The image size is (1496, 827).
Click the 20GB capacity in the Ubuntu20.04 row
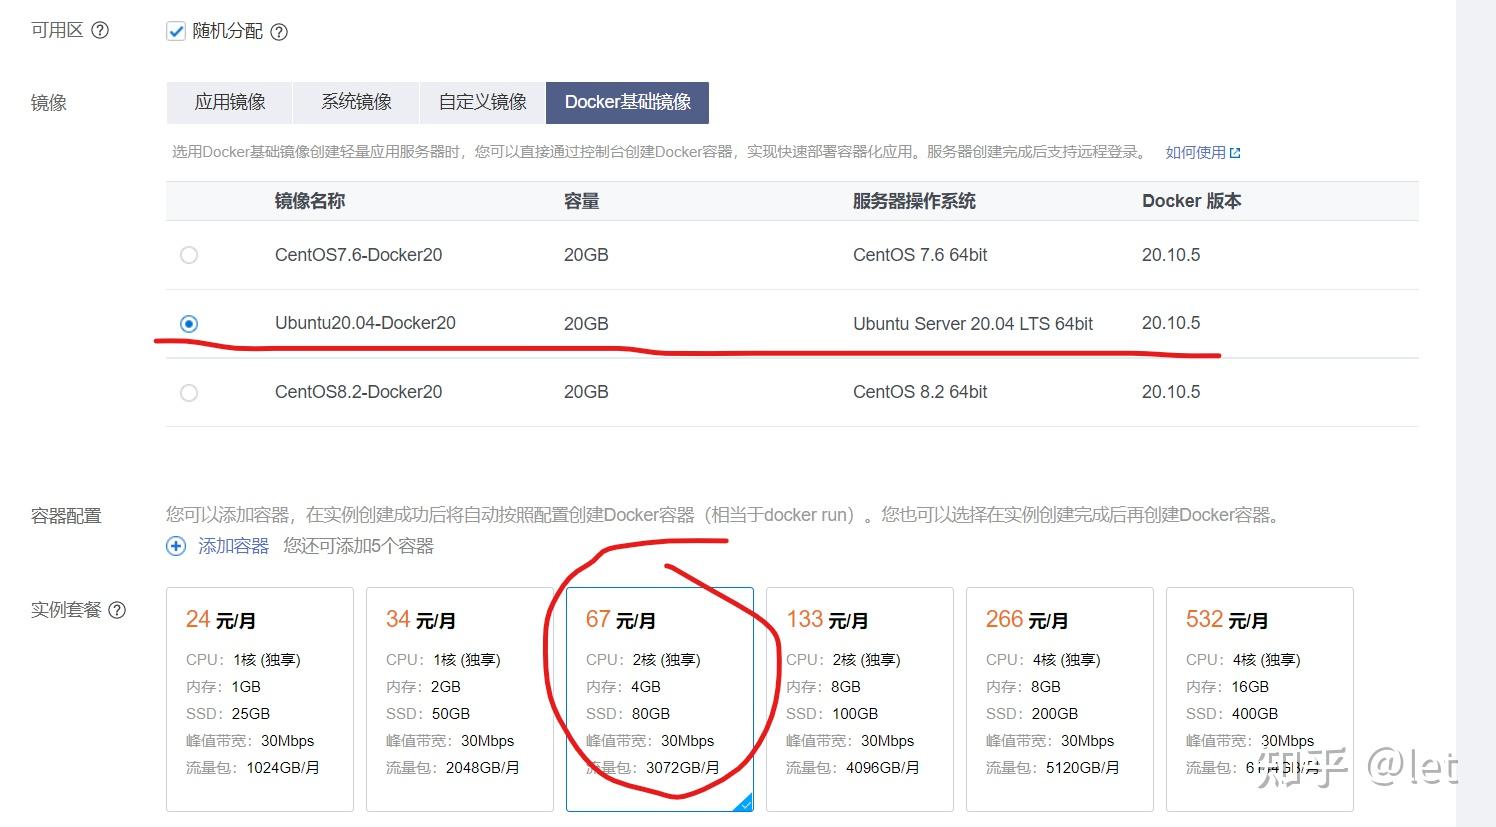(586, 324)
